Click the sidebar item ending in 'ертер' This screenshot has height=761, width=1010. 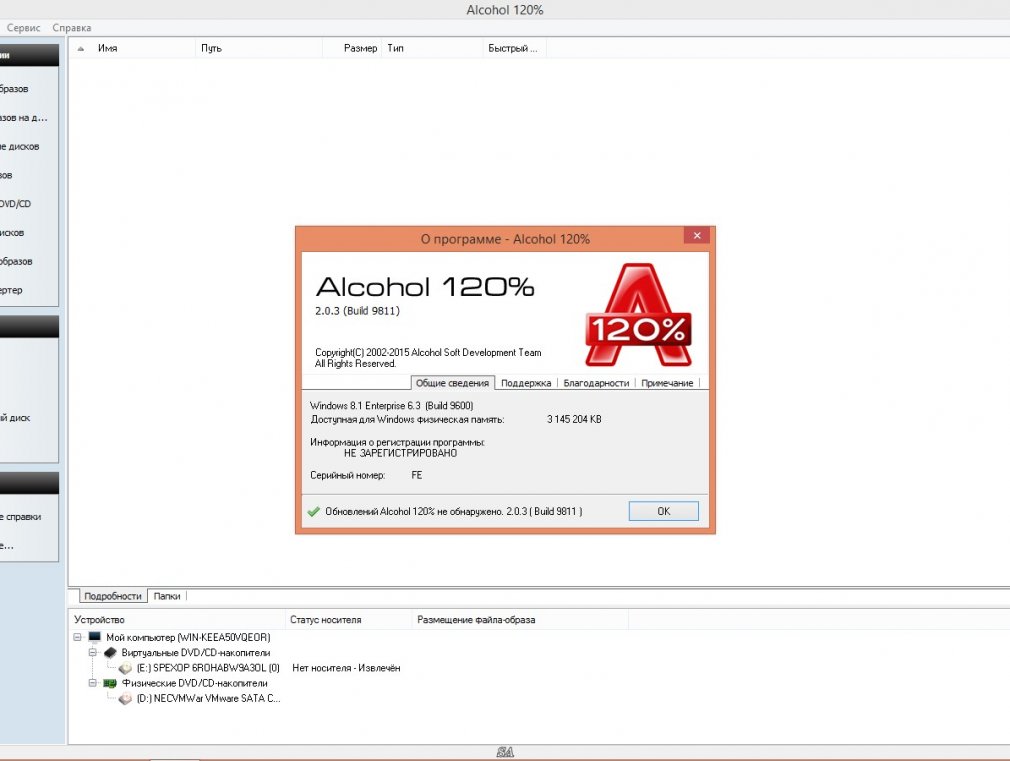pos(11,290)
